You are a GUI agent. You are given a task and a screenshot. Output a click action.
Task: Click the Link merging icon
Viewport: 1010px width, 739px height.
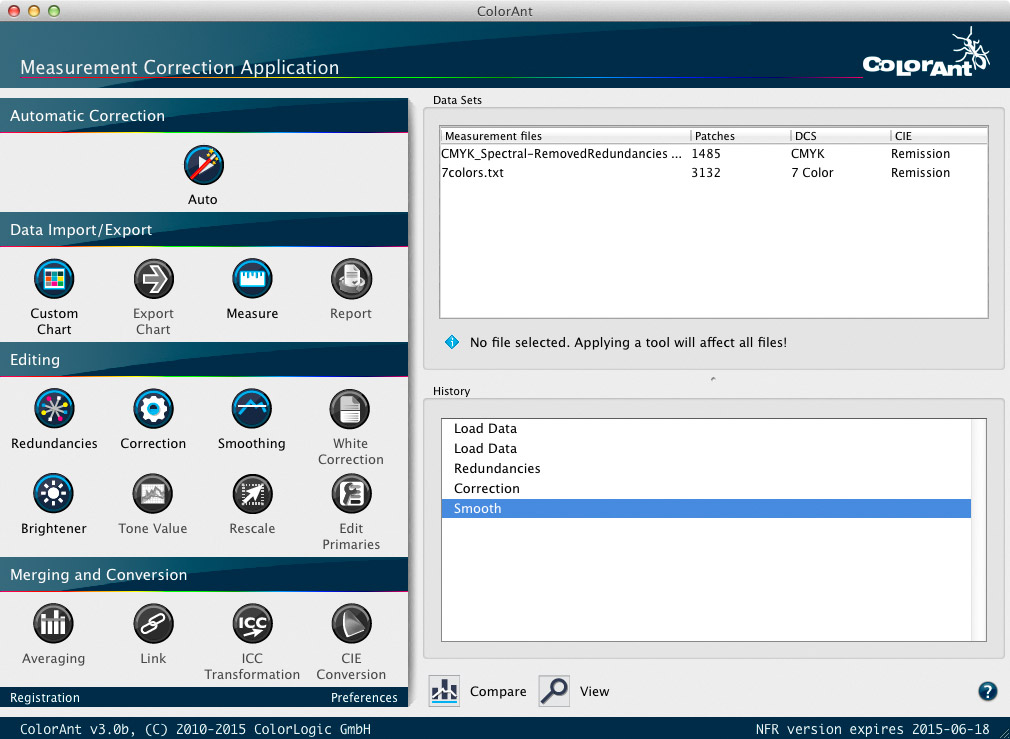153,624
